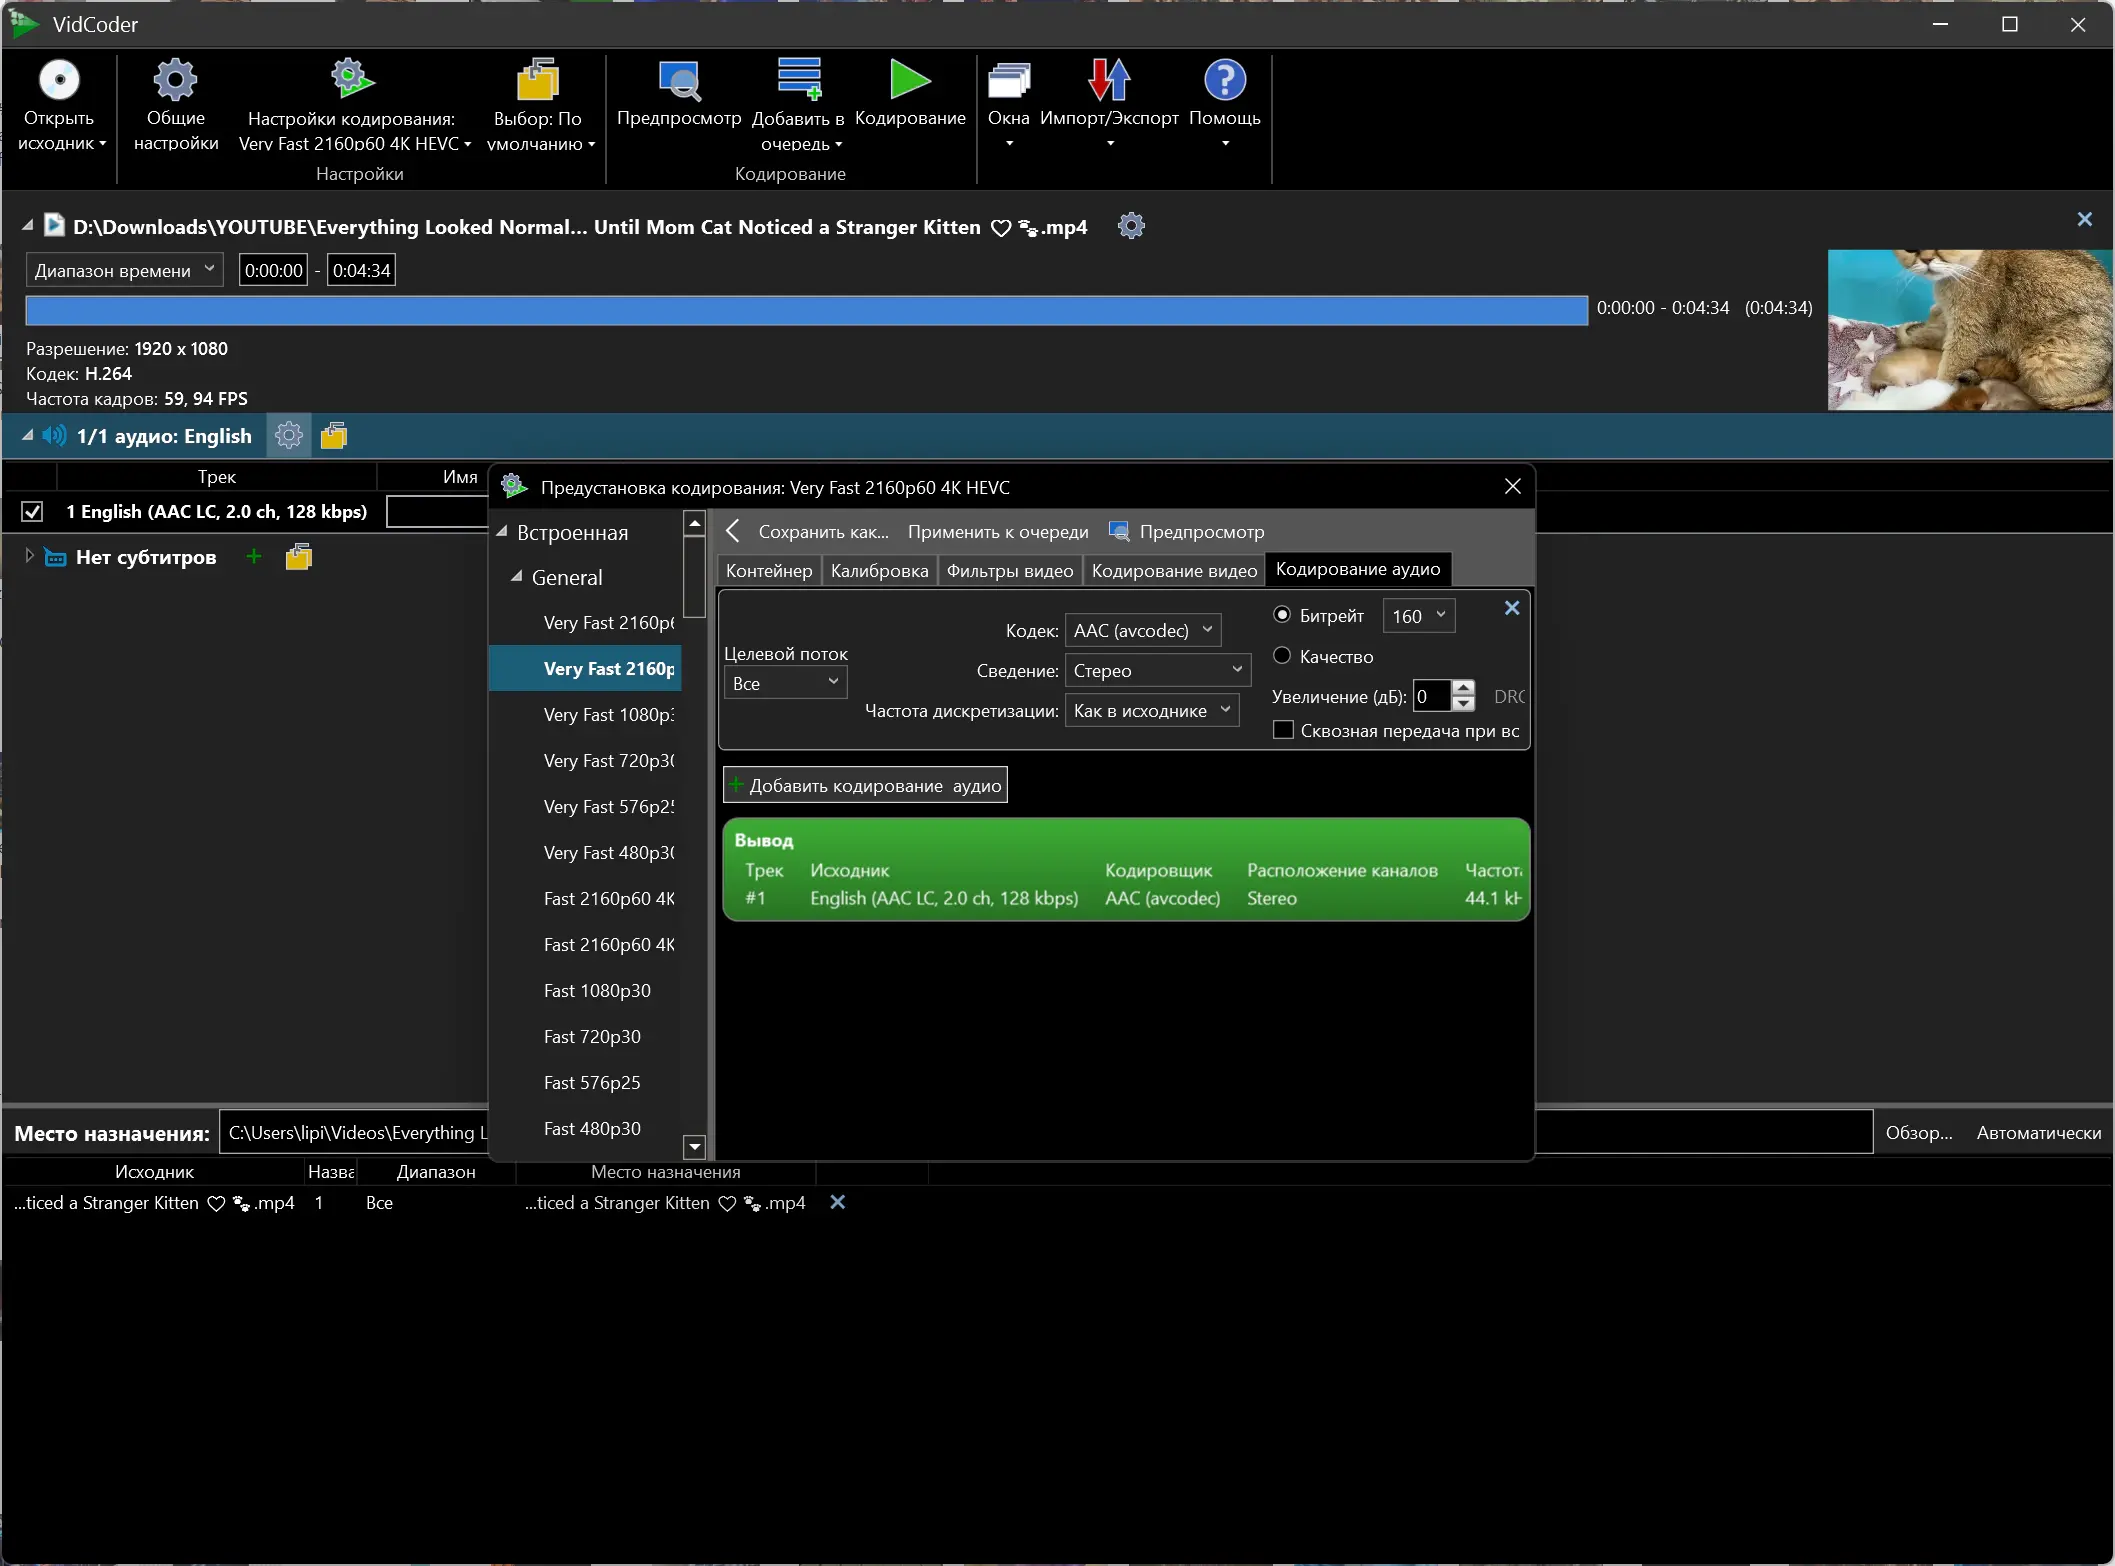Open audio track settings gear icon
Image resolution: width=2115 pixels, height=1566 pixels.
289,436
